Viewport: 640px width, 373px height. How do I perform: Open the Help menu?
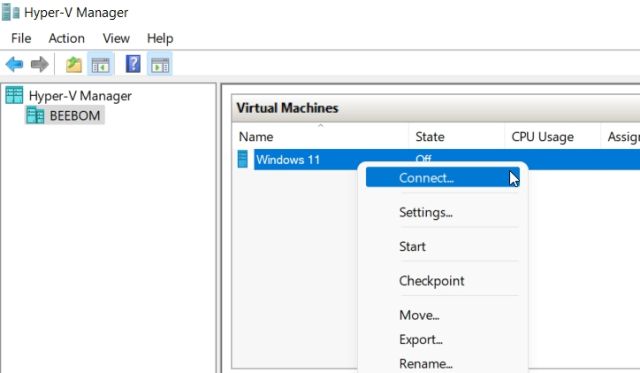pyautogui.click(x=160, y=38)
